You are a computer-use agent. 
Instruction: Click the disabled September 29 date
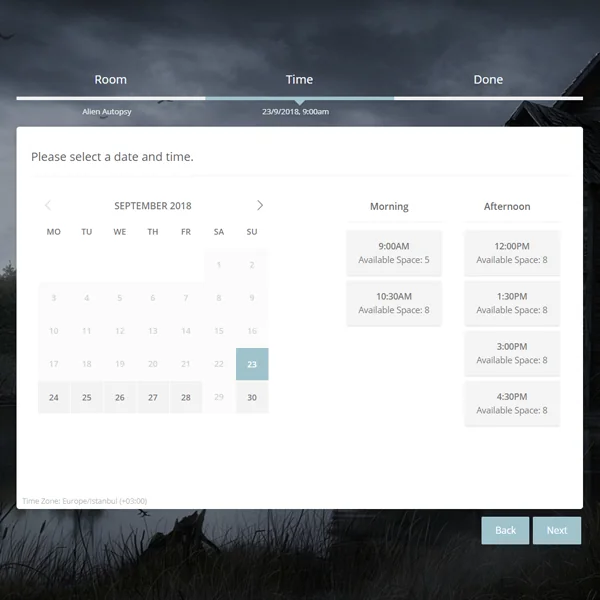click(219, 397)
